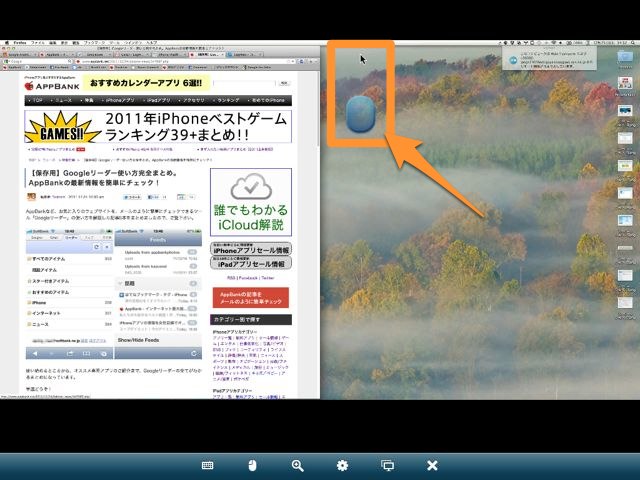Click the Google search box in Firefox
The image size is (640, 480).
39,61
